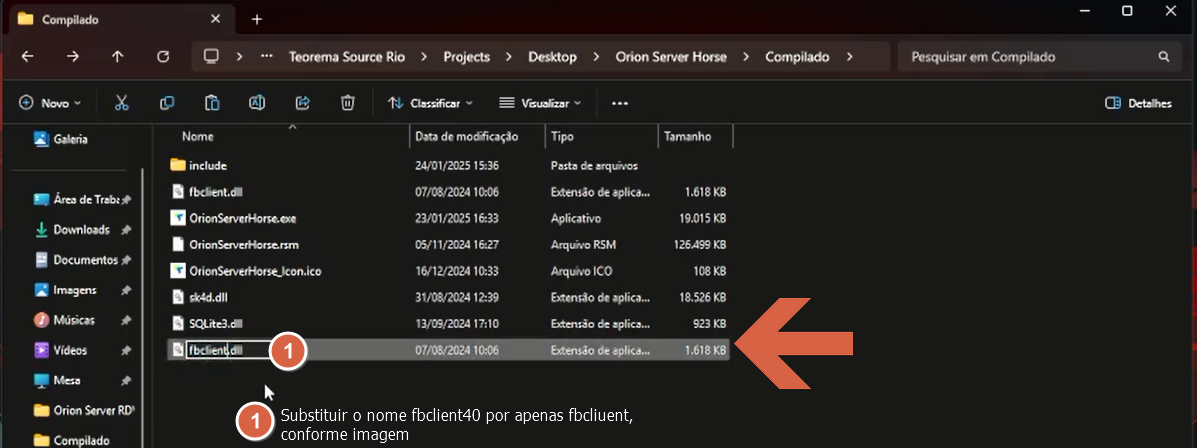The image size is (1197, 448).
Task: Expand the chevron after Orion Server Horse
Action: coord(746,56)
